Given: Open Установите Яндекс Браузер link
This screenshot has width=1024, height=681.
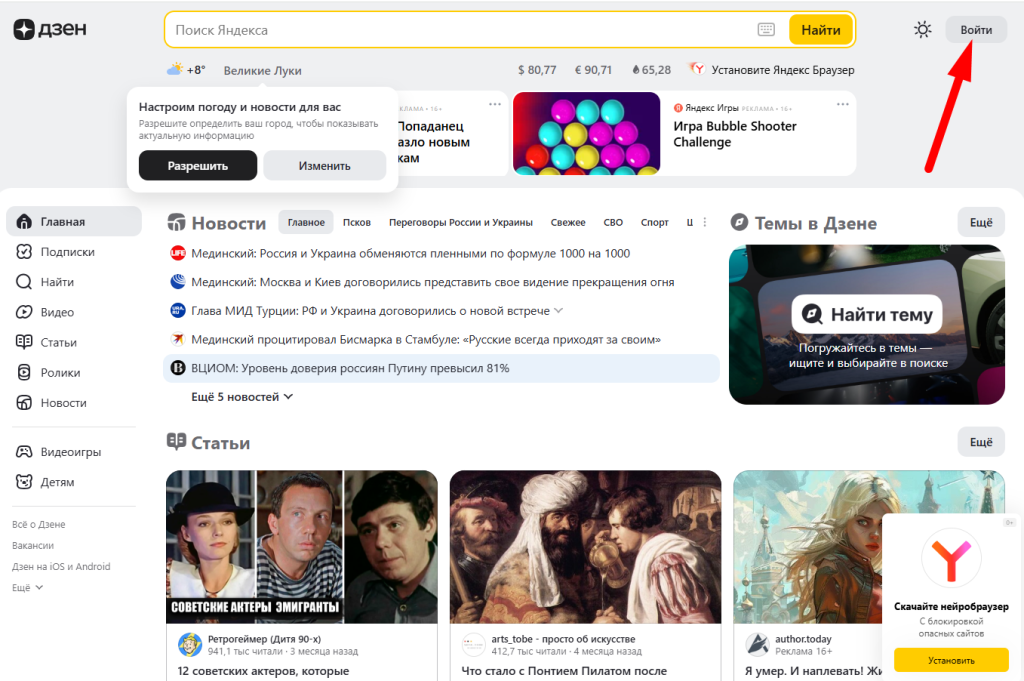Looking at the screenshot, I should (782, 70).
